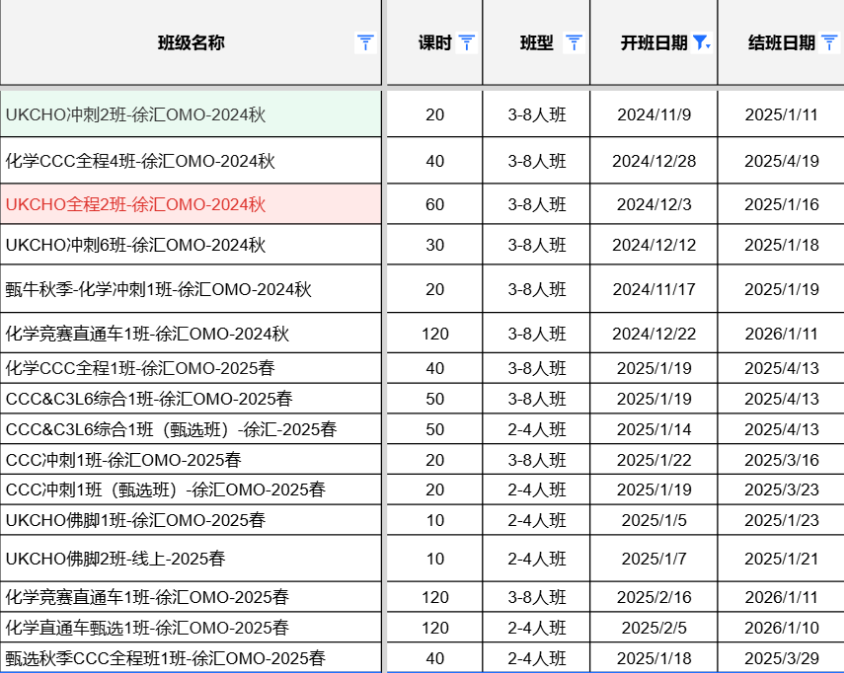Select 开班日期 cell 2025/1/7
The image size is (844, 673).
click(x=653, y=558)
